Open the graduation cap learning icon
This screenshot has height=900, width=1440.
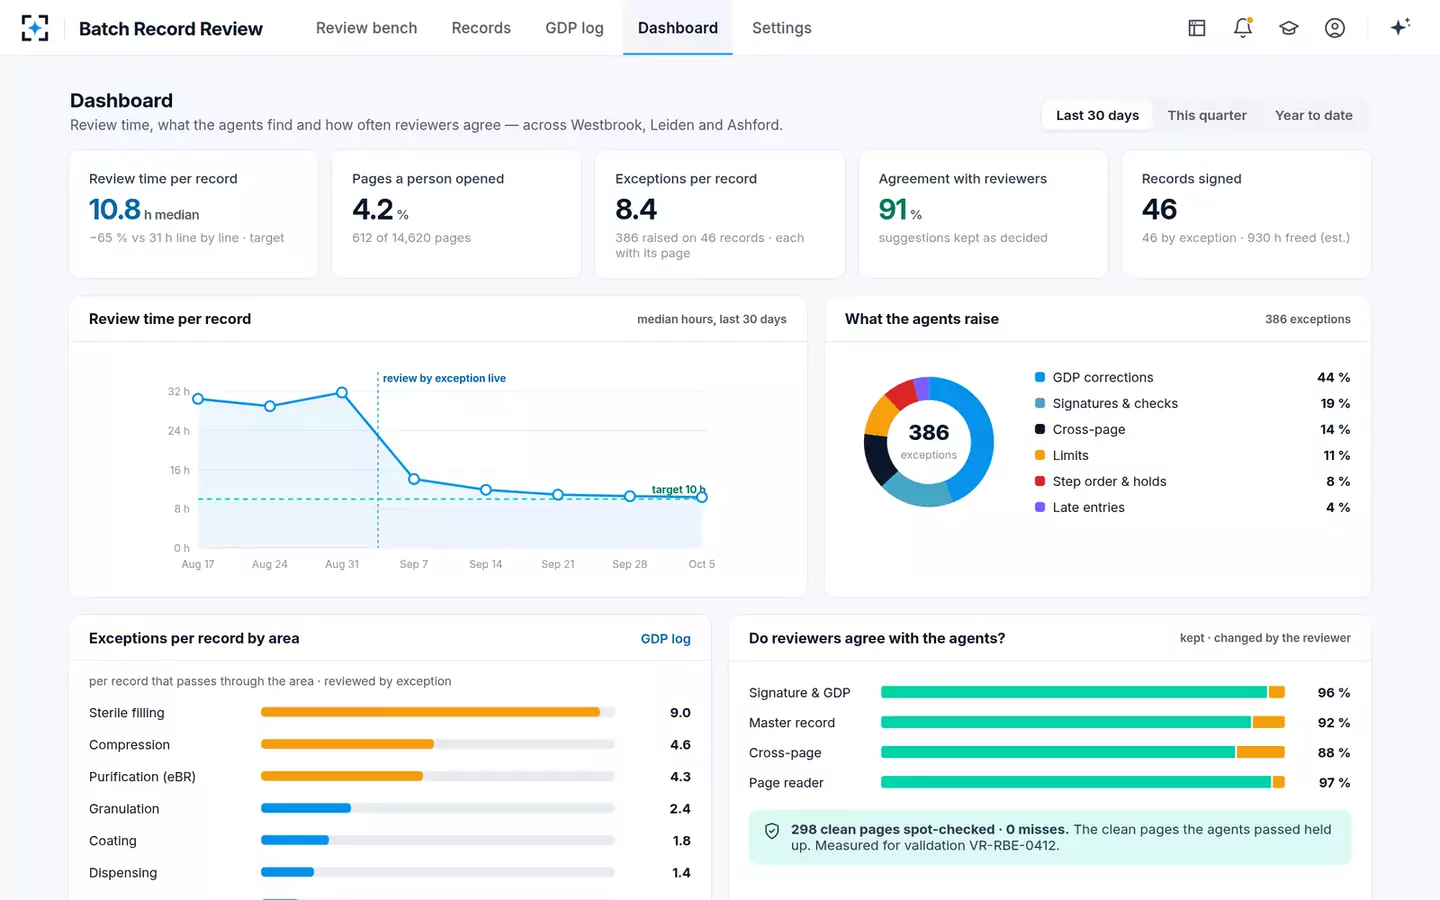(x=1289, y=28)
